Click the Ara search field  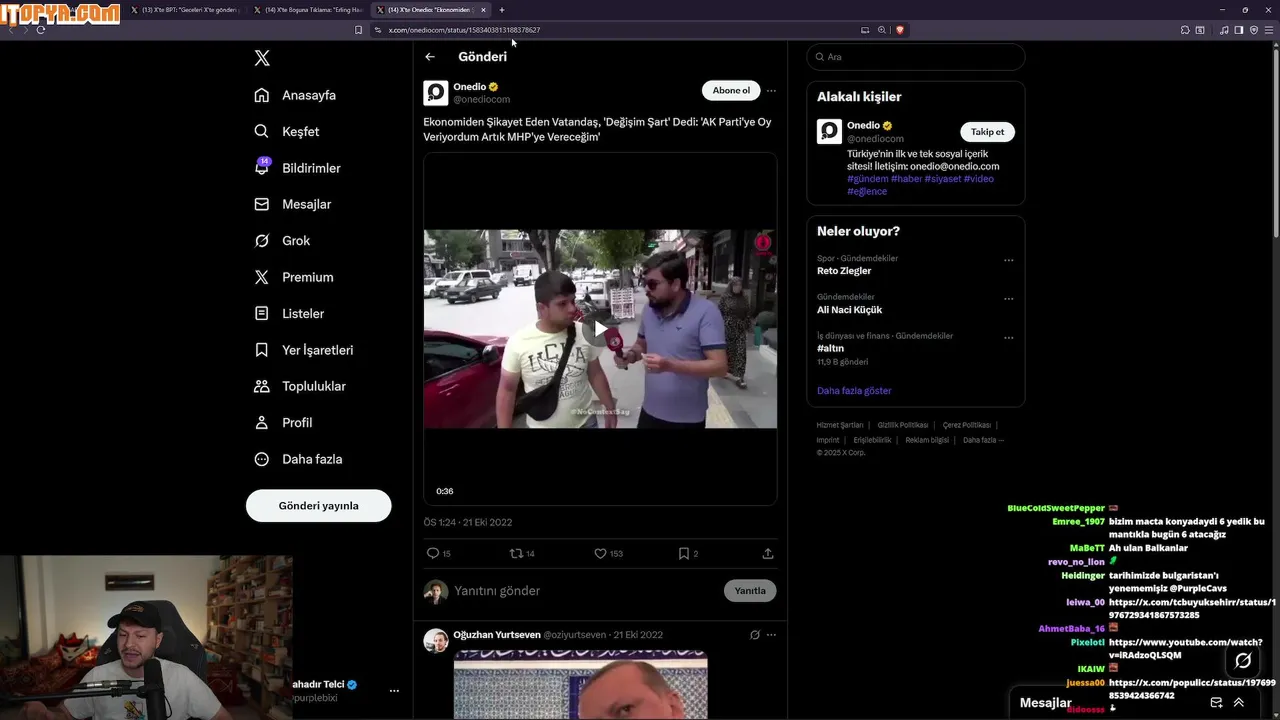pos(916,57)
